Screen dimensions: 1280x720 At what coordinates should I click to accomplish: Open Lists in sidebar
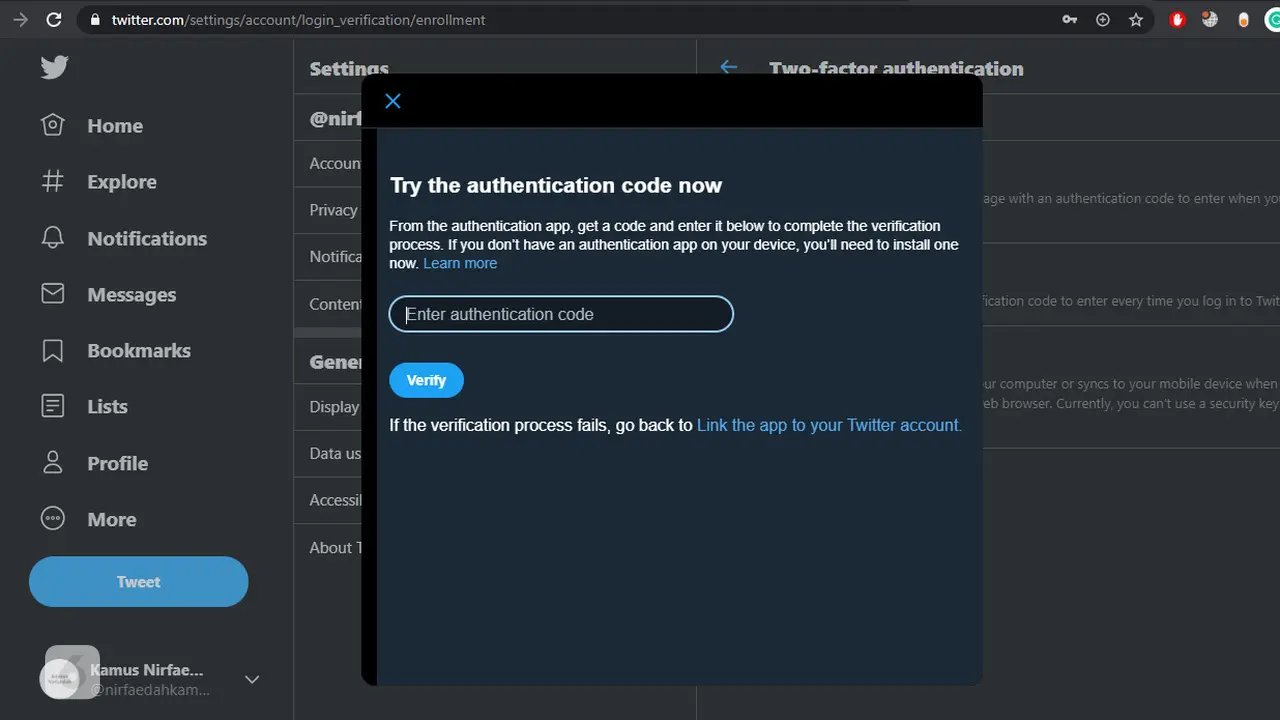click(x=84, y=406)
